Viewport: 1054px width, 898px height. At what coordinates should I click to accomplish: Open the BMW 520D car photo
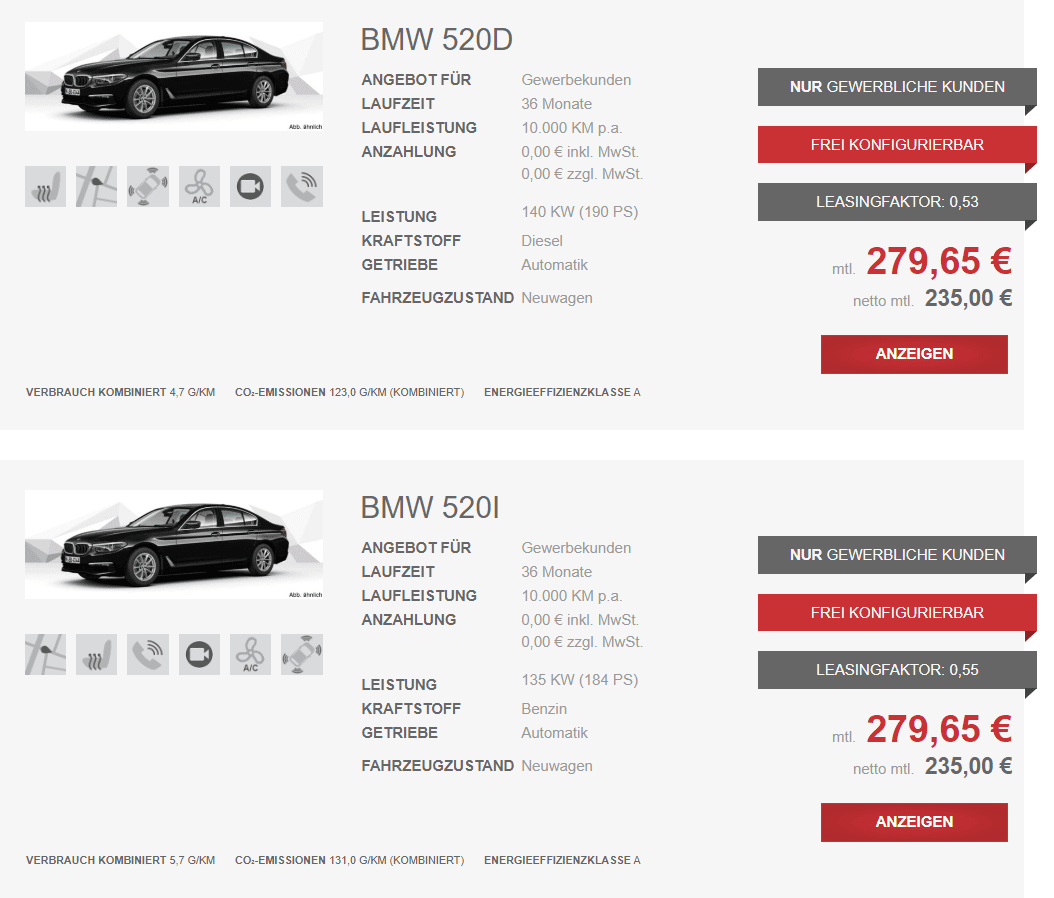click(174, 77)
